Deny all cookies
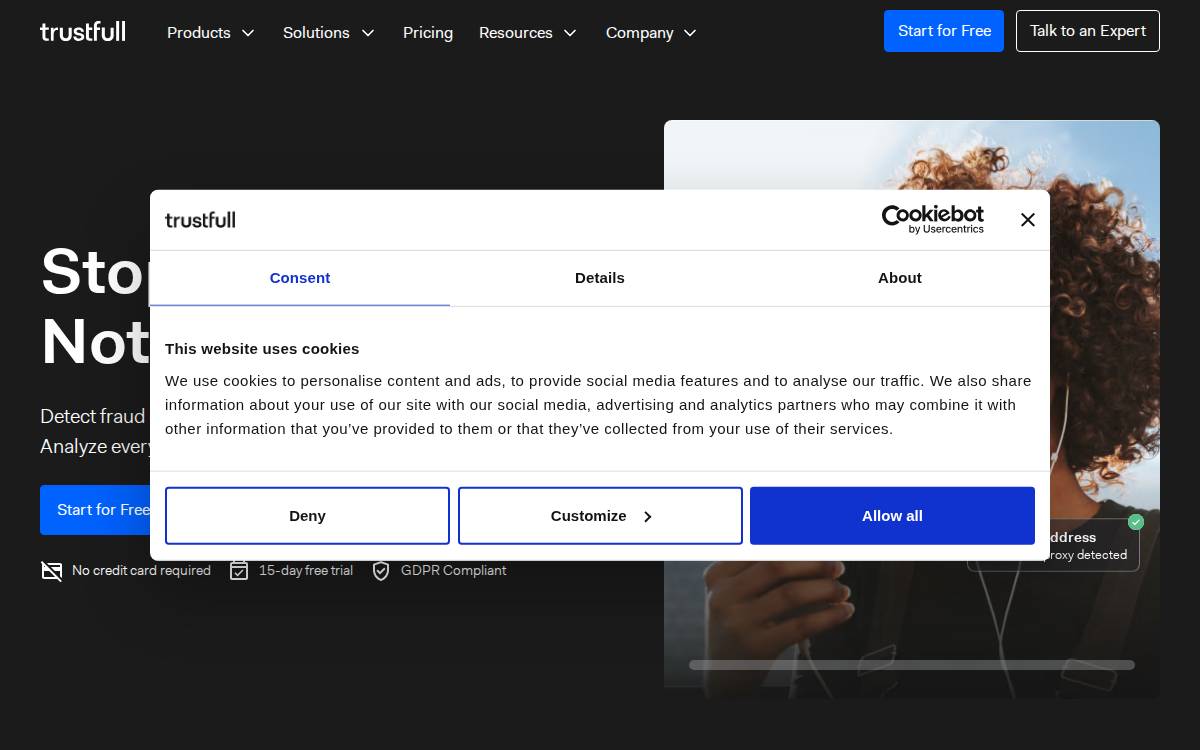 click(307, 516)
